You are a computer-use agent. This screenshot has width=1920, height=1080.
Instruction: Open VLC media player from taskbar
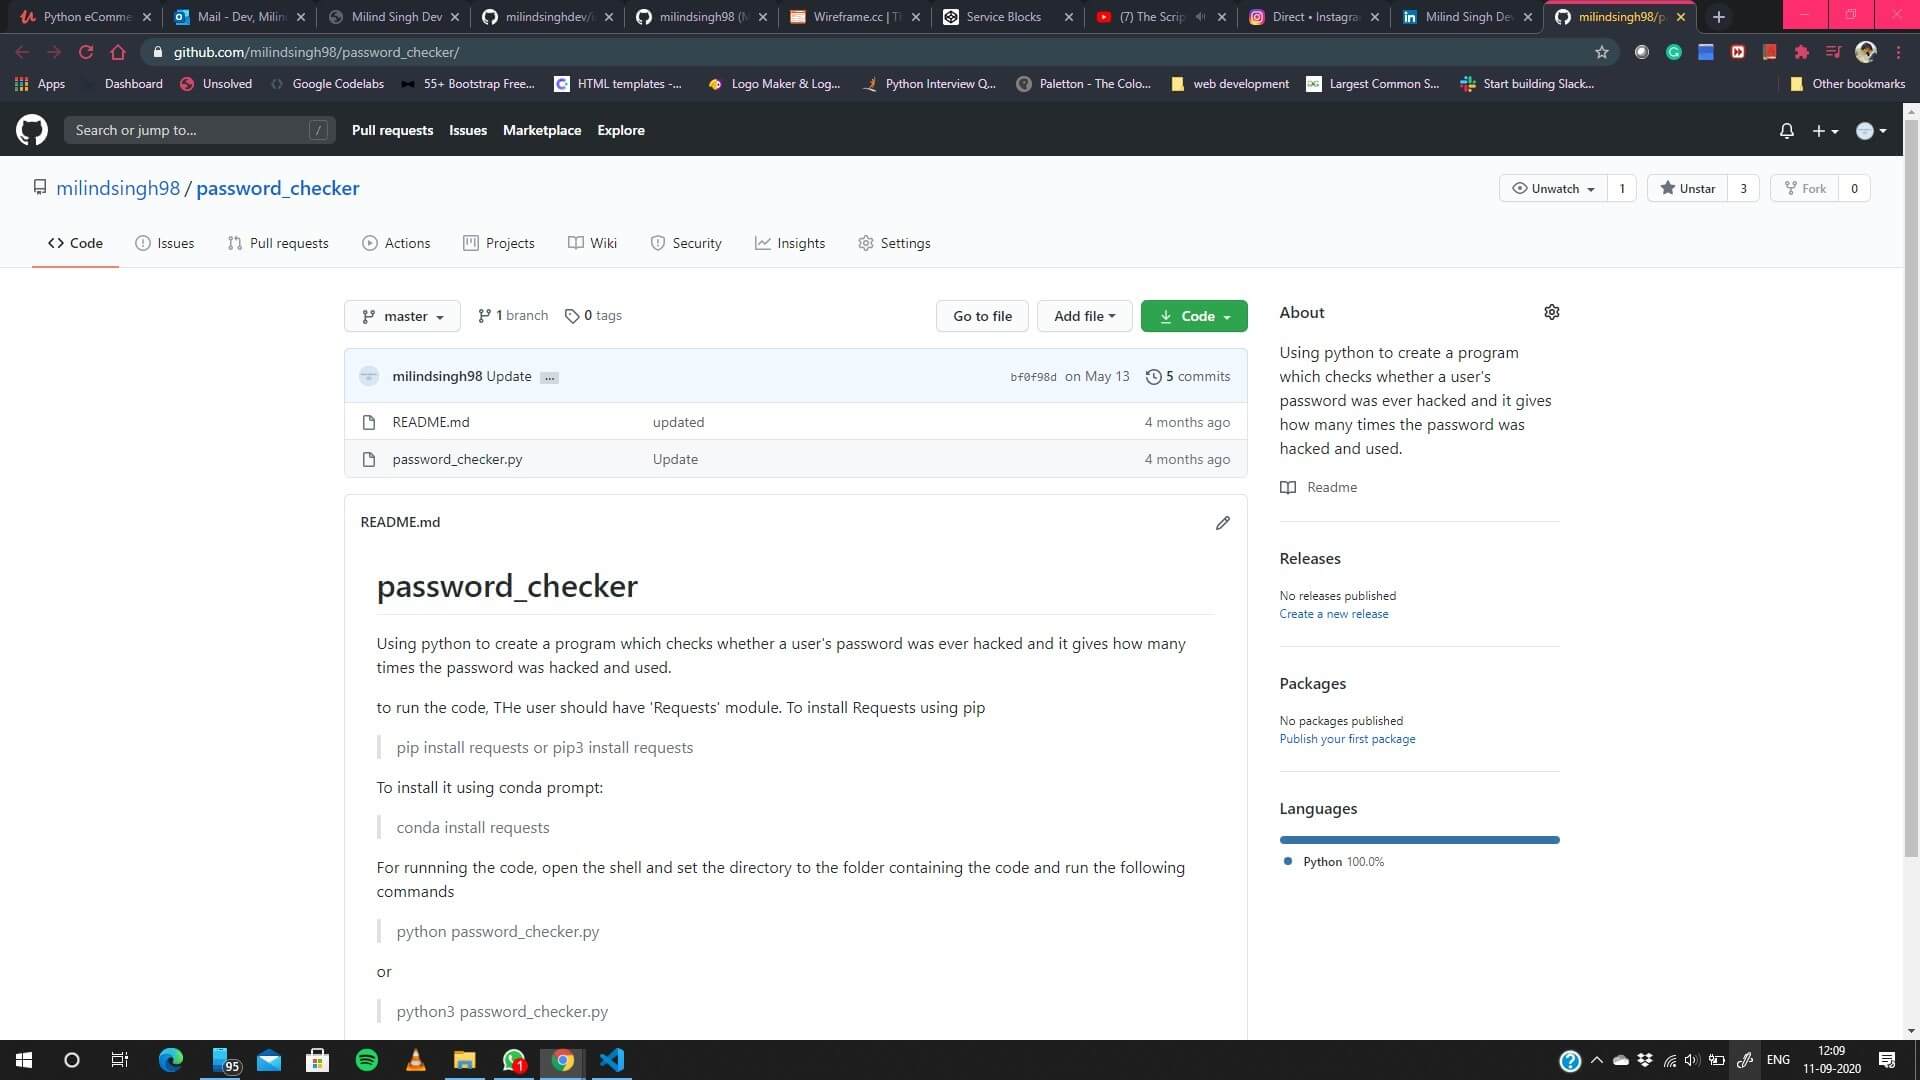[416, 1060]
